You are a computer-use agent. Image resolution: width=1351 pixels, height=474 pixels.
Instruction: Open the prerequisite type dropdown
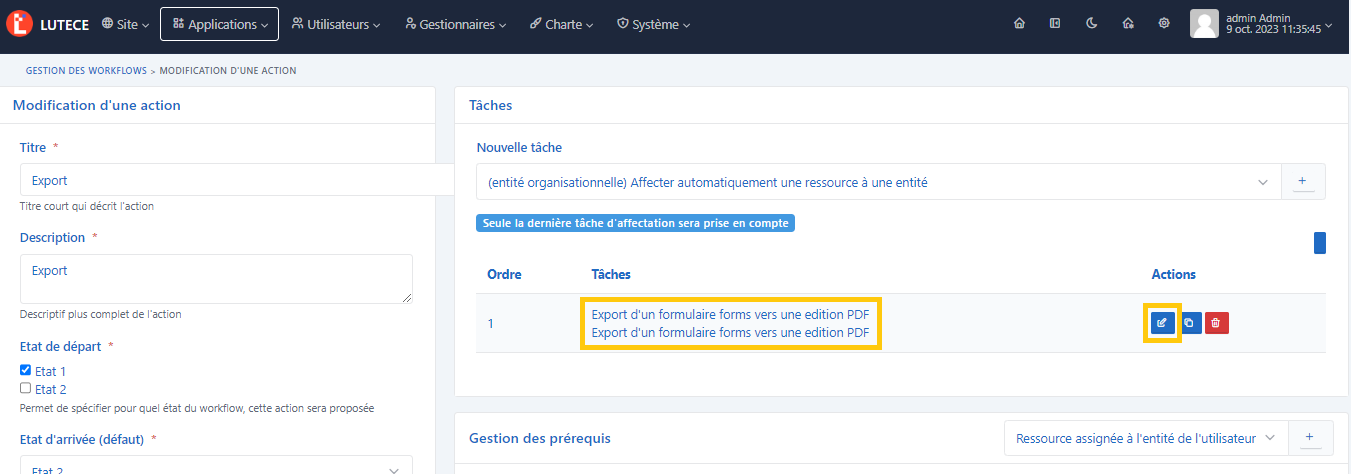(x=1146, y=438)
